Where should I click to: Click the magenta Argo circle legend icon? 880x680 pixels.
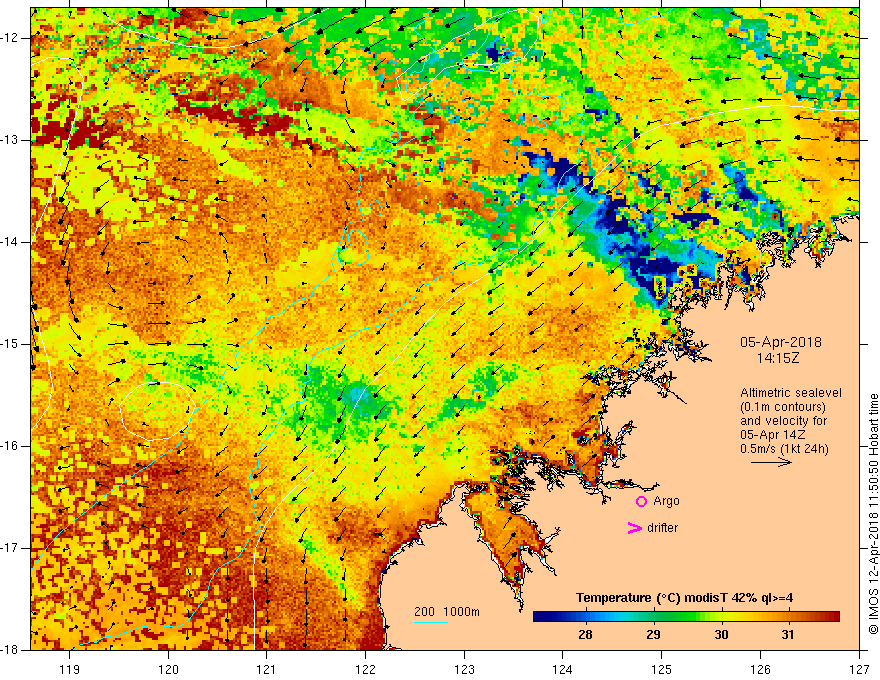(641, 502)
